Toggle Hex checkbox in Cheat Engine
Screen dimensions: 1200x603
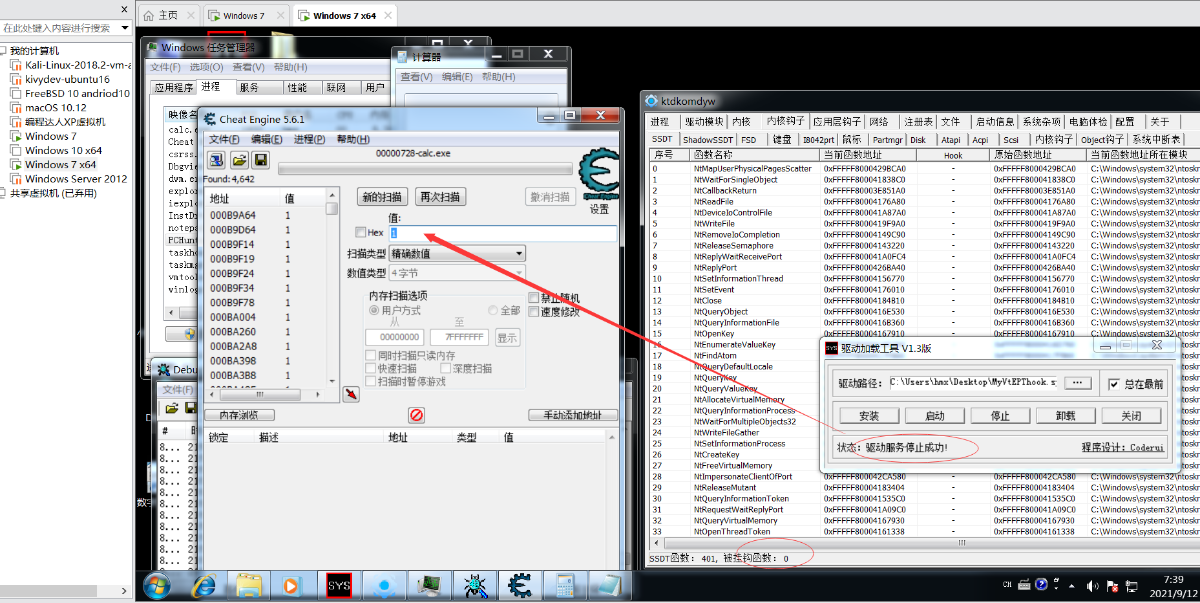coord(361,233)
